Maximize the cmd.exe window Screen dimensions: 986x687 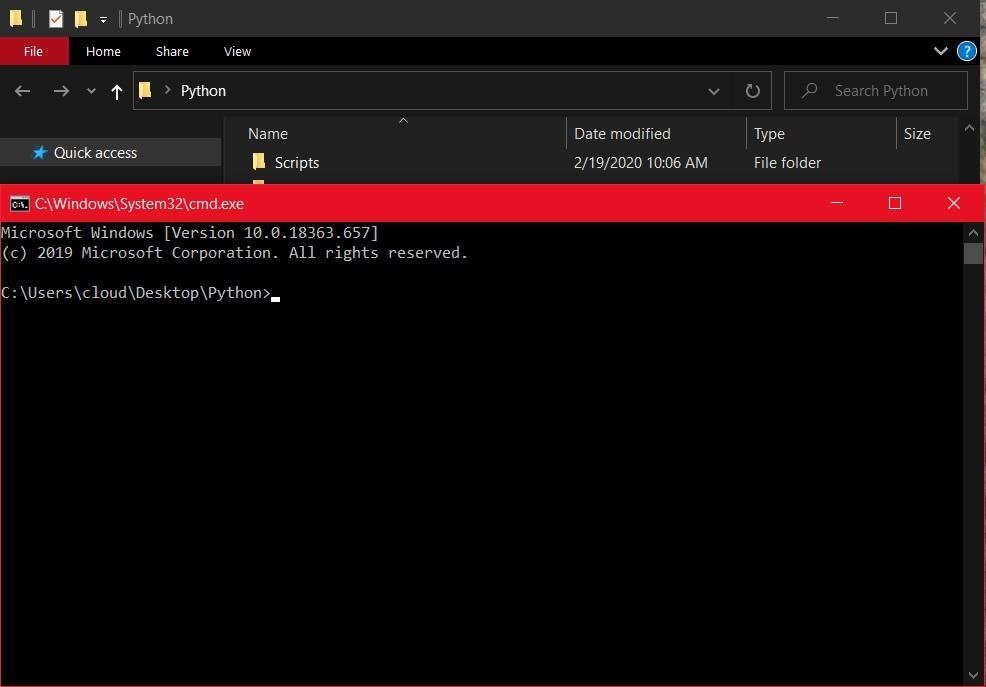tap(895, 203)
